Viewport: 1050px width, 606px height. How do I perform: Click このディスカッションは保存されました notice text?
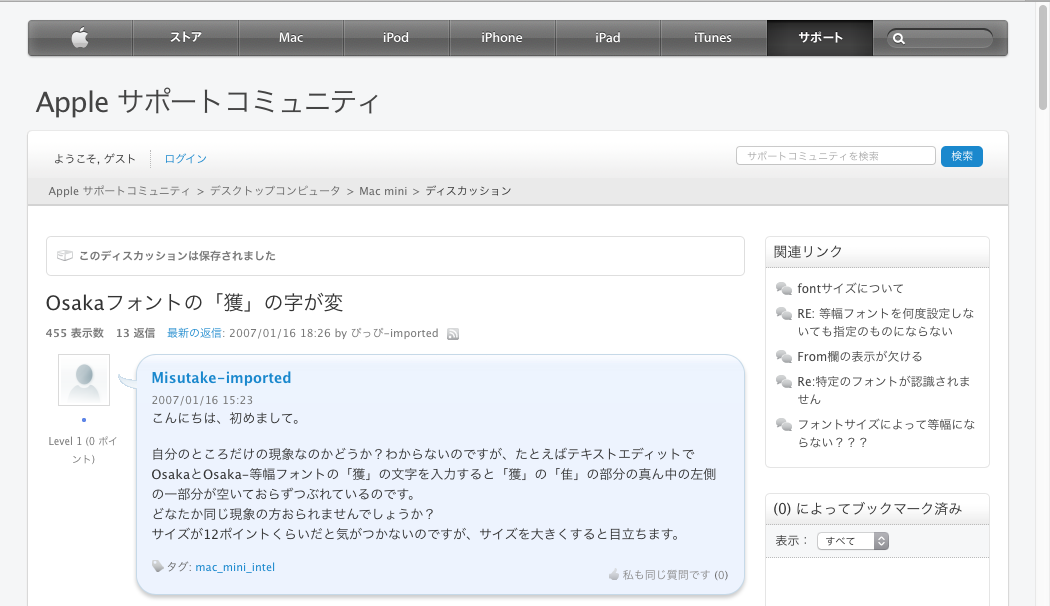tap(177, 256)
